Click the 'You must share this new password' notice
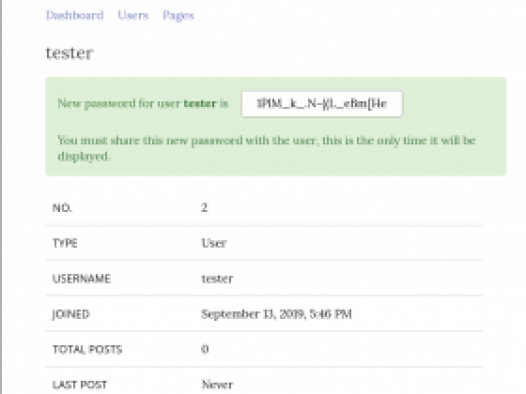The height and width of the screenshot is (394, 526). (x=267, y=148)
